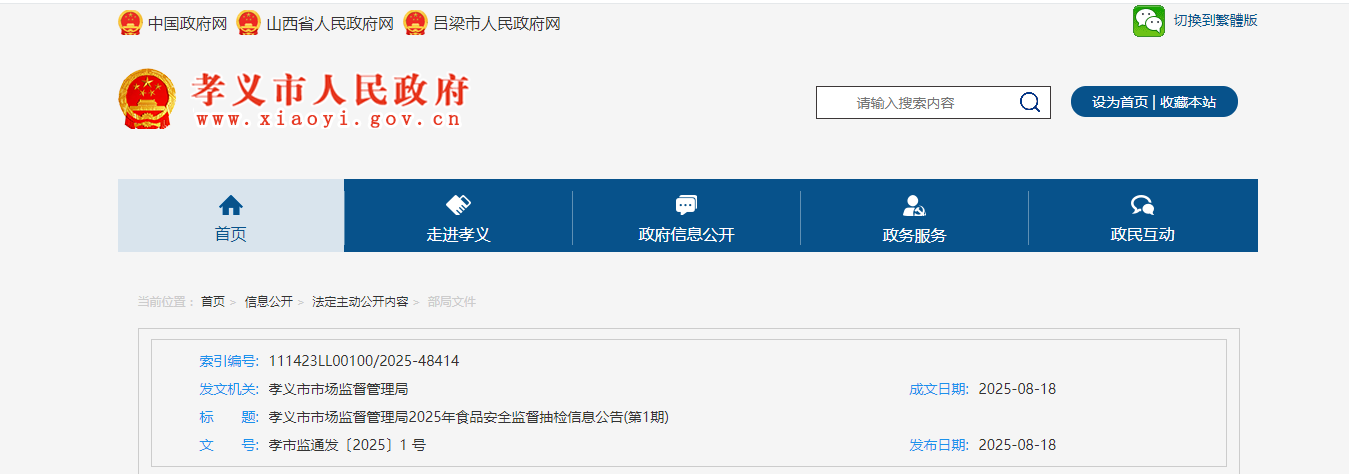Open the 中国政府网 link

(187, 23)
